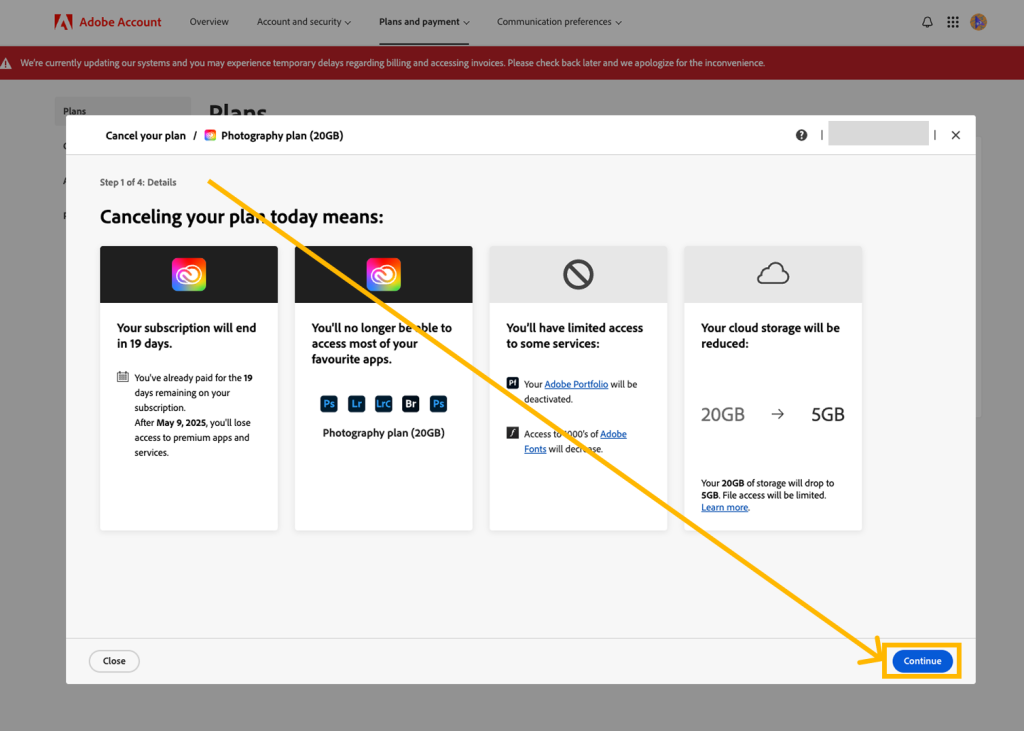The width and height of the screenshot is (1024, 731).
Task: Click the Fonts f icon
Action: [x=513, y=433]
